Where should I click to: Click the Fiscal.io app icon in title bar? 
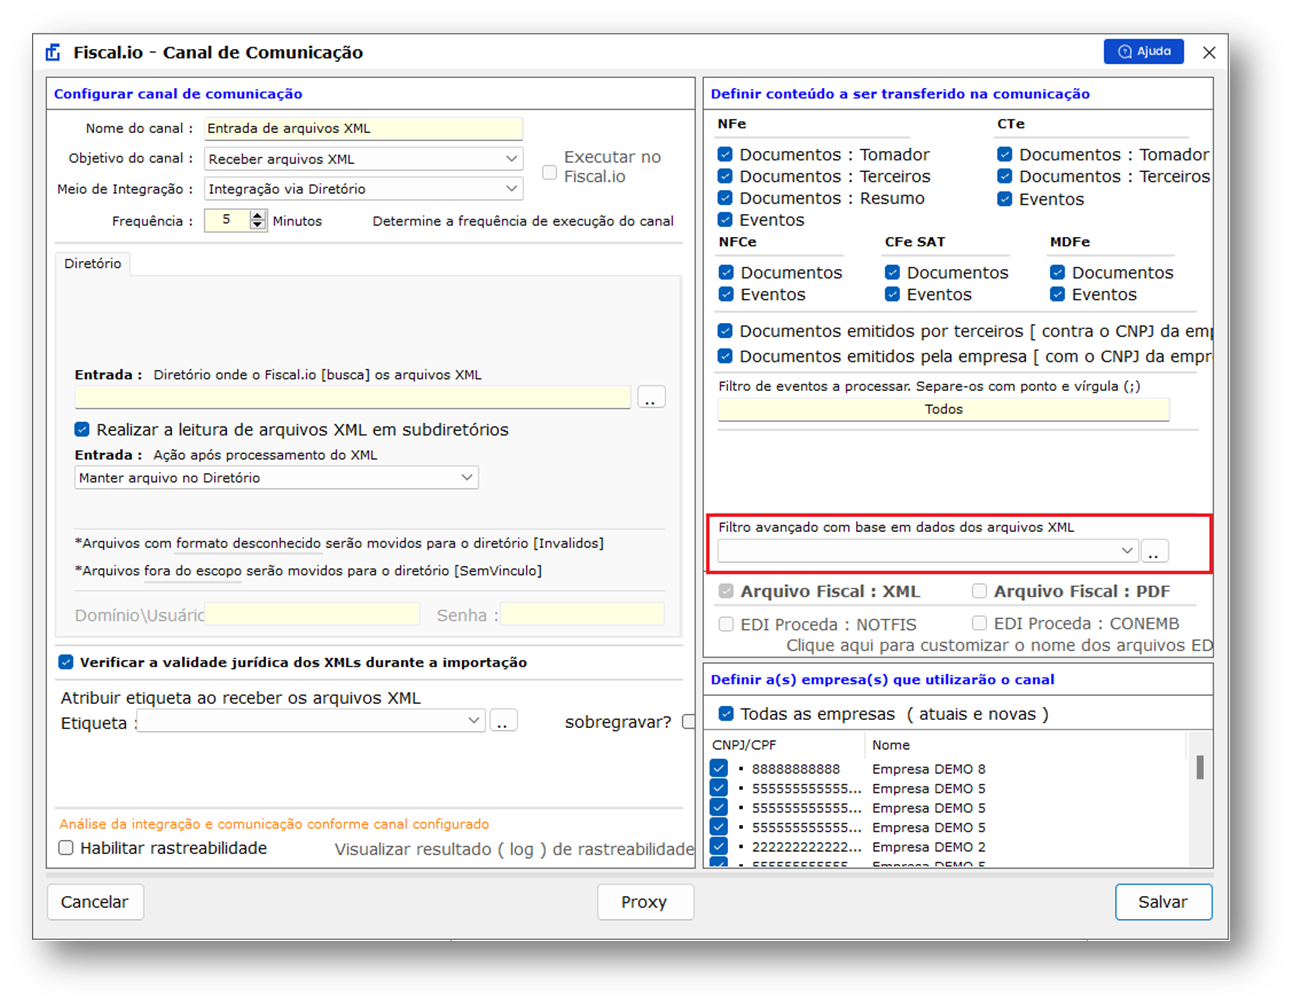(53, 52)
